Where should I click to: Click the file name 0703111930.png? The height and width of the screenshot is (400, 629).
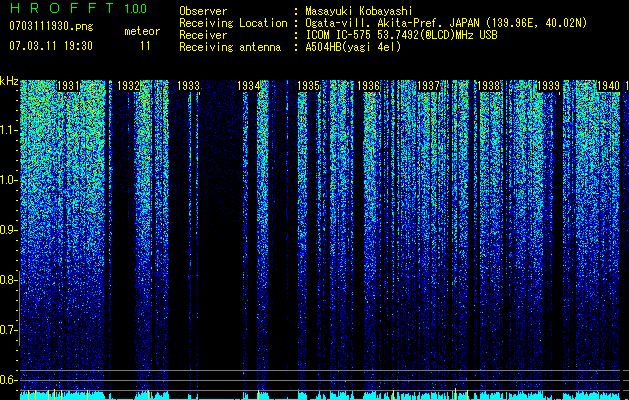pos(51,27)
